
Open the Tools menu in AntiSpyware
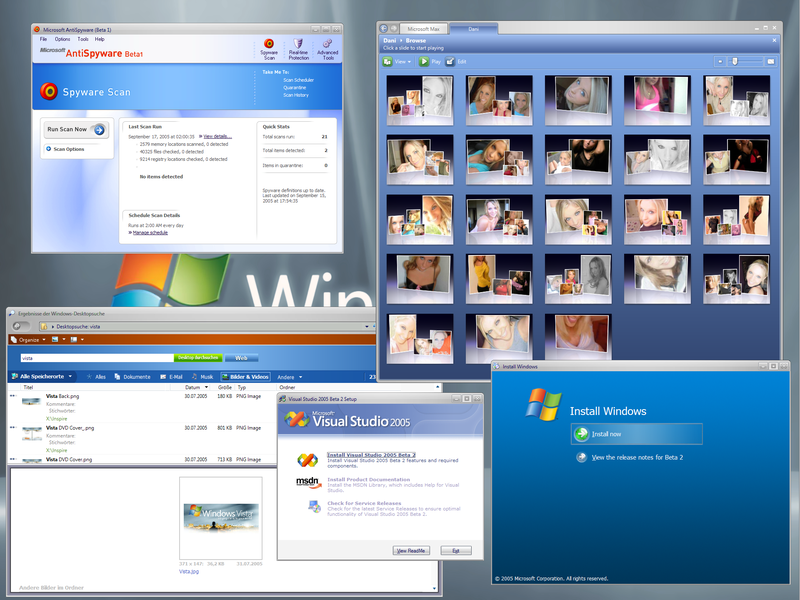pyautogui.click(x=82, y=39)
